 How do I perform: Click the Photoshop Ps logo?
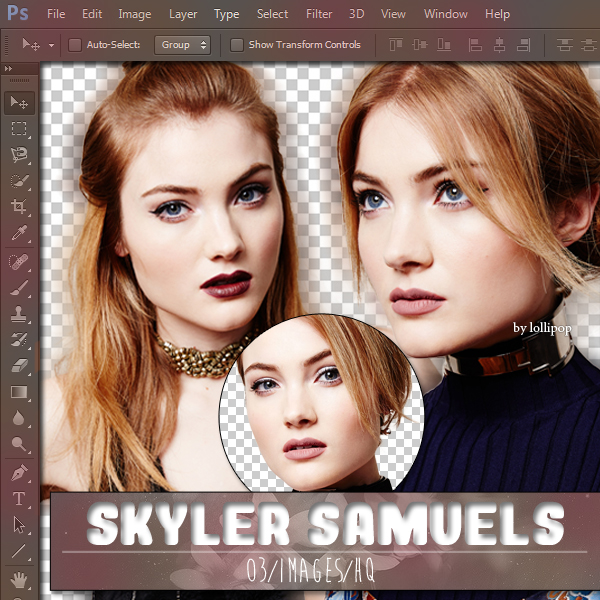click(18, 13)
